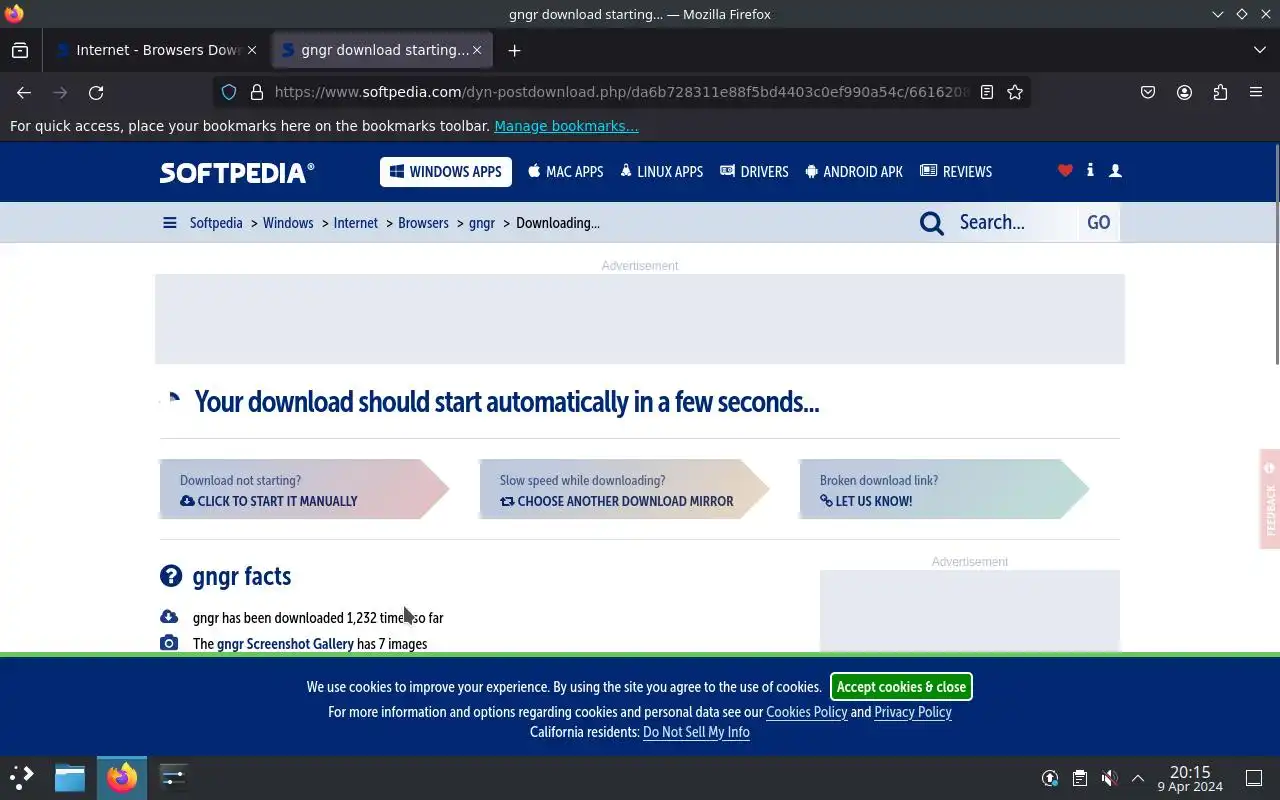Open the Extensions puzzle icon
1280x800 pixels.
(1220, 92)
